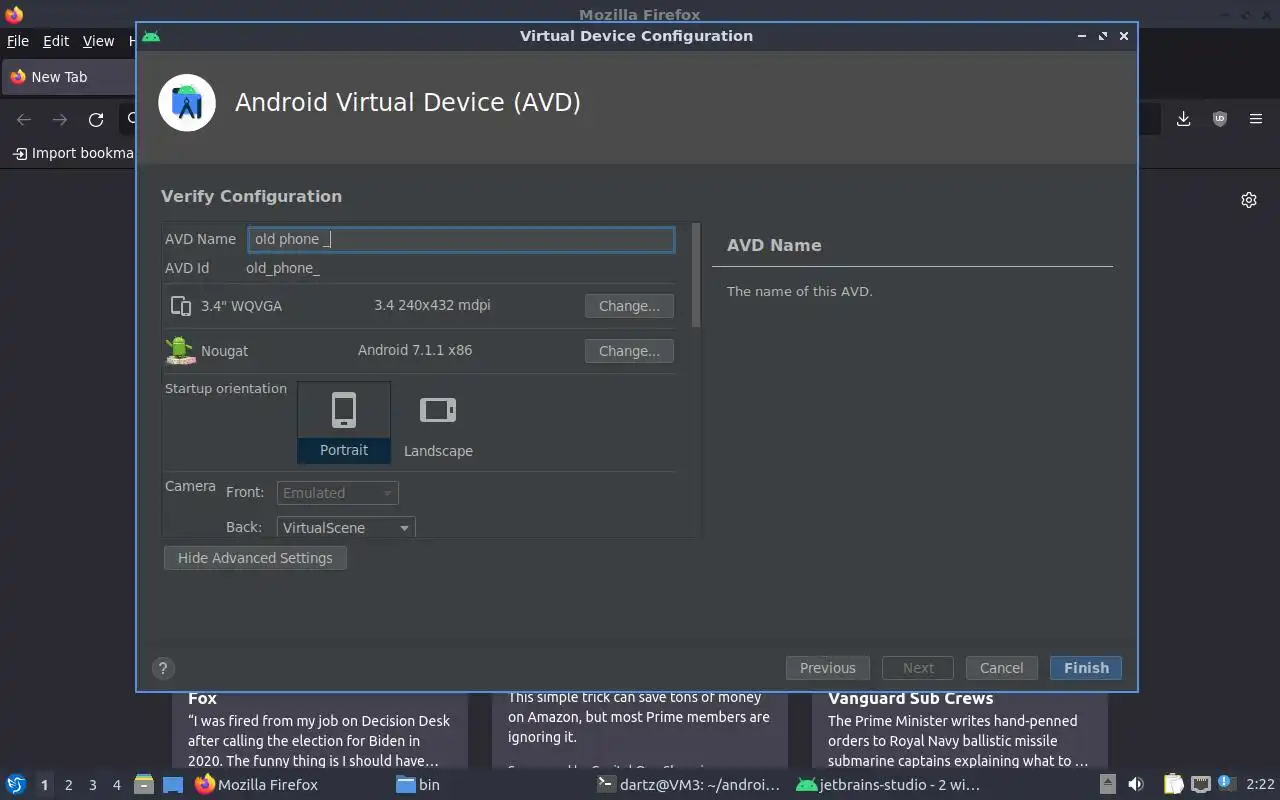This screenshot has width=1280, height=800.
Task: Select the New Tab browser tab
Action: pos(68,77)
